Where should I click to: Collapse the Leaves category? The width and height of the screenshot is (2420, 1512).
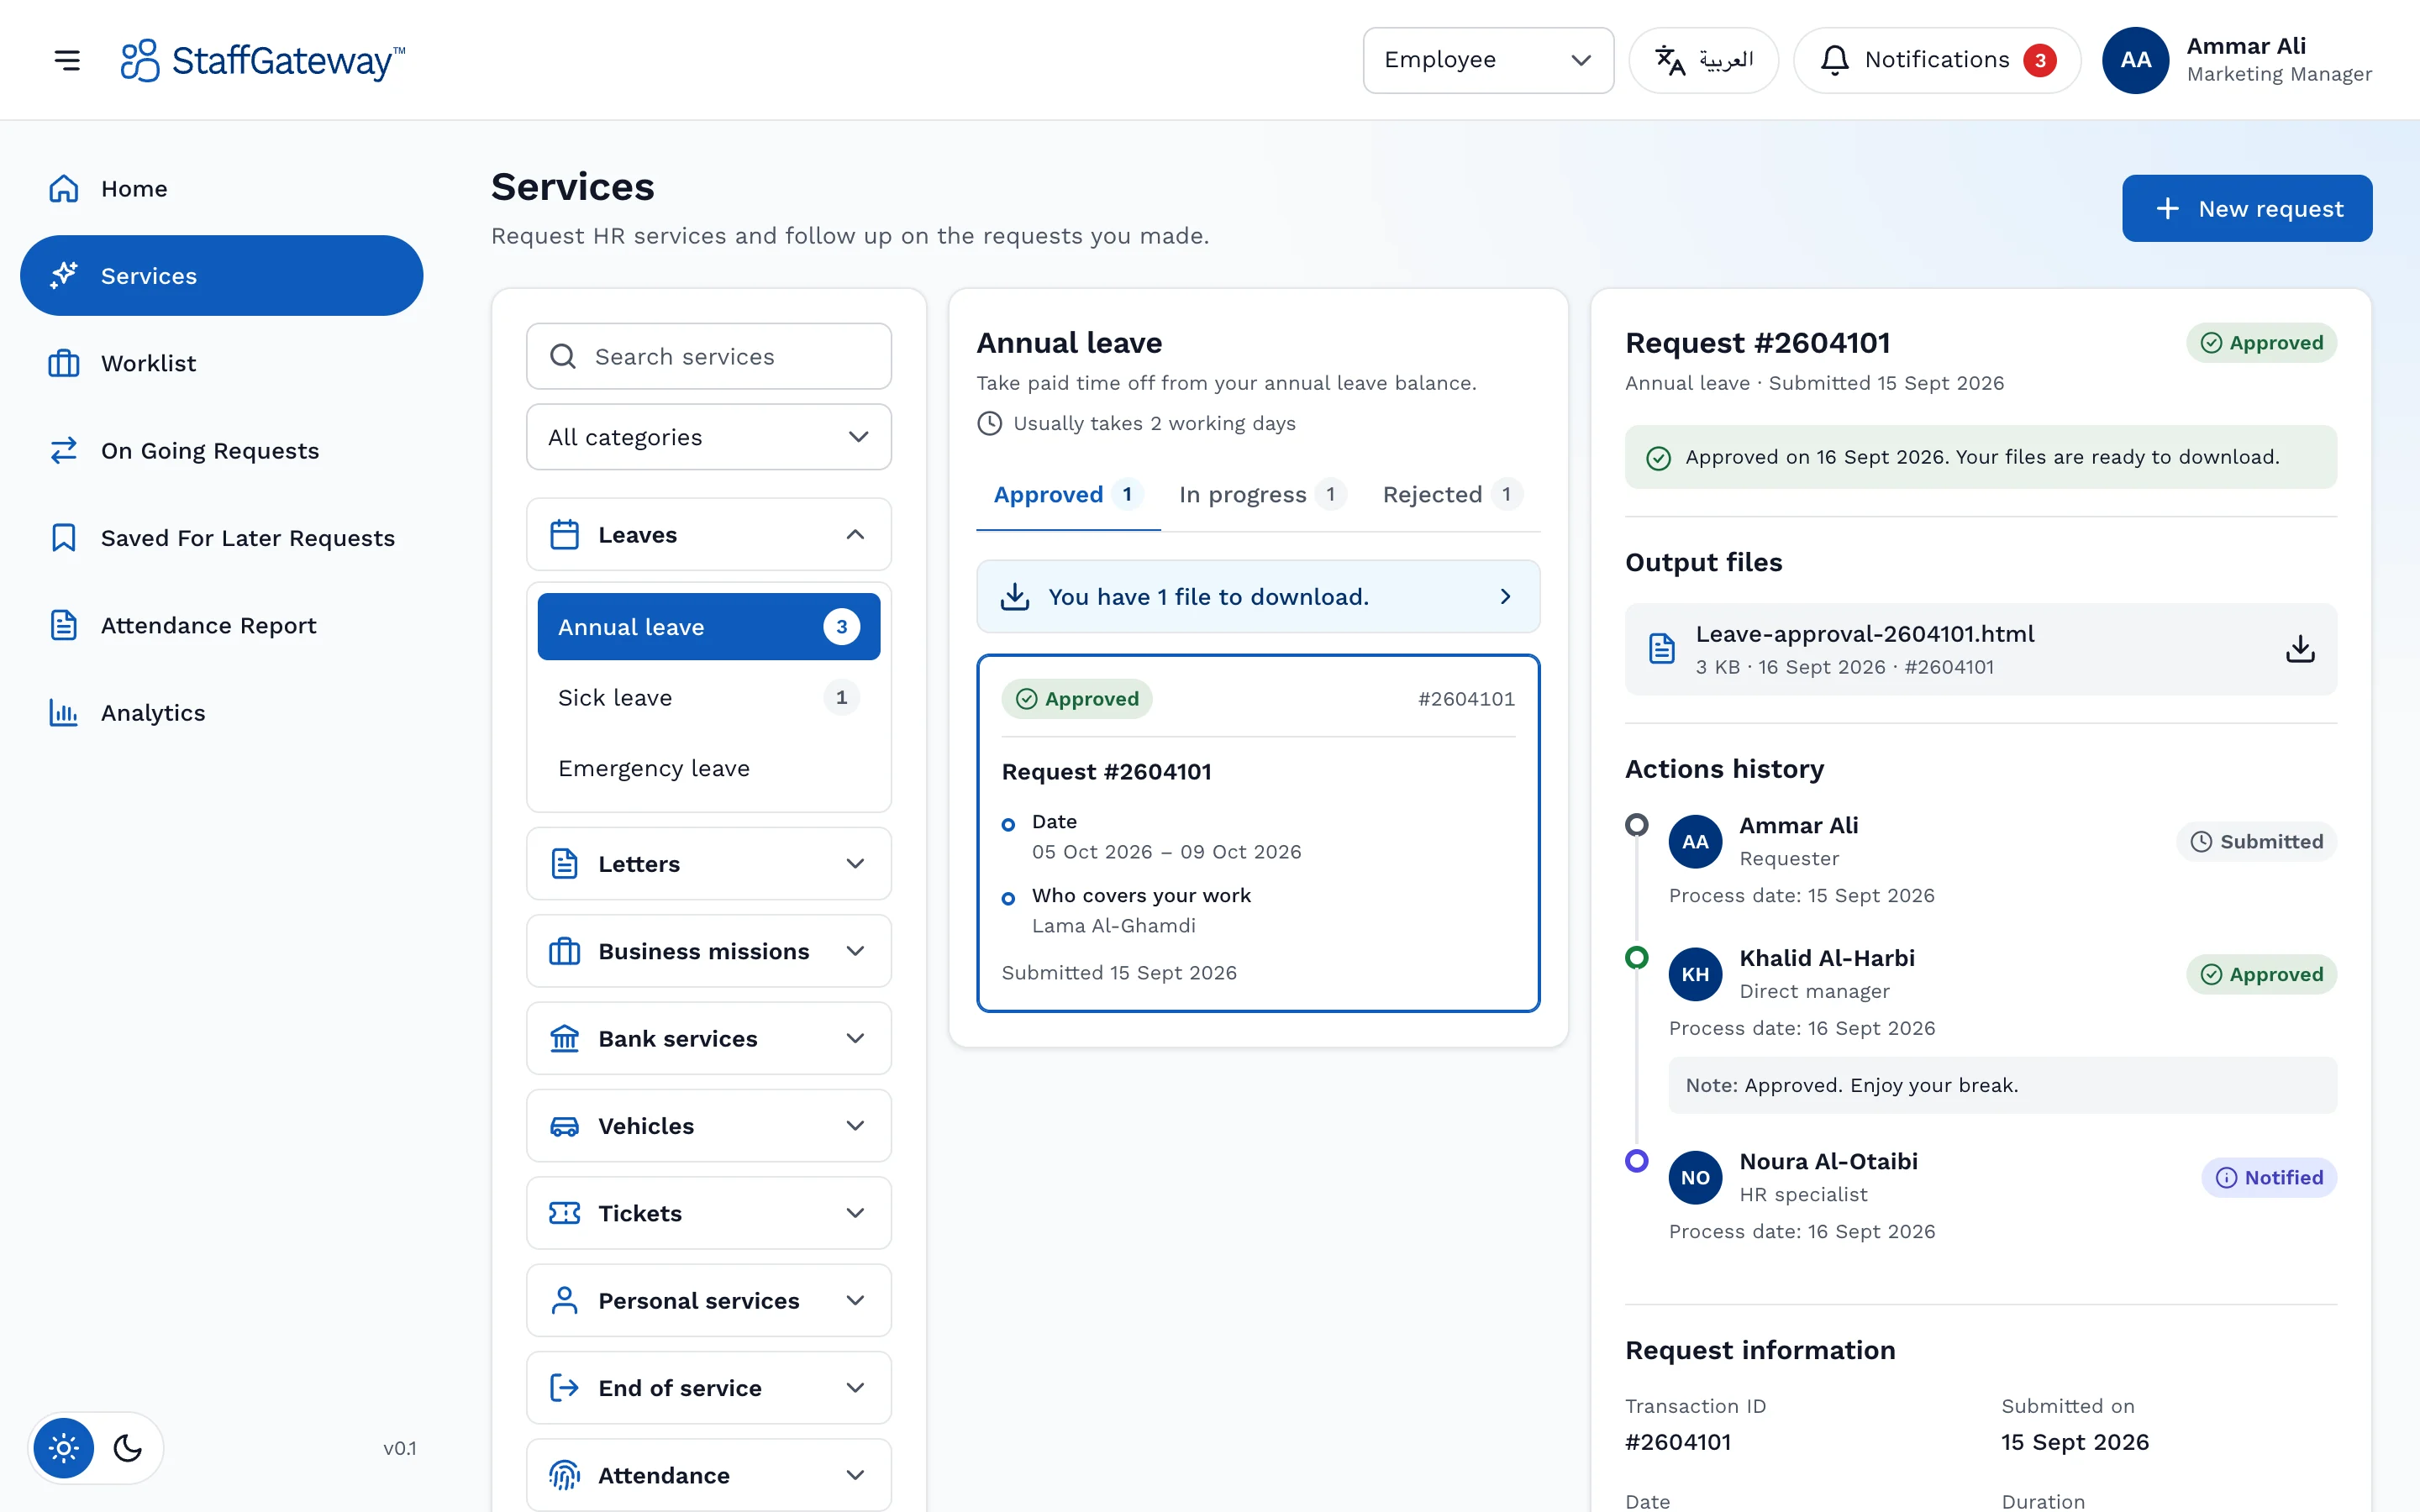(x=708, y=534)
